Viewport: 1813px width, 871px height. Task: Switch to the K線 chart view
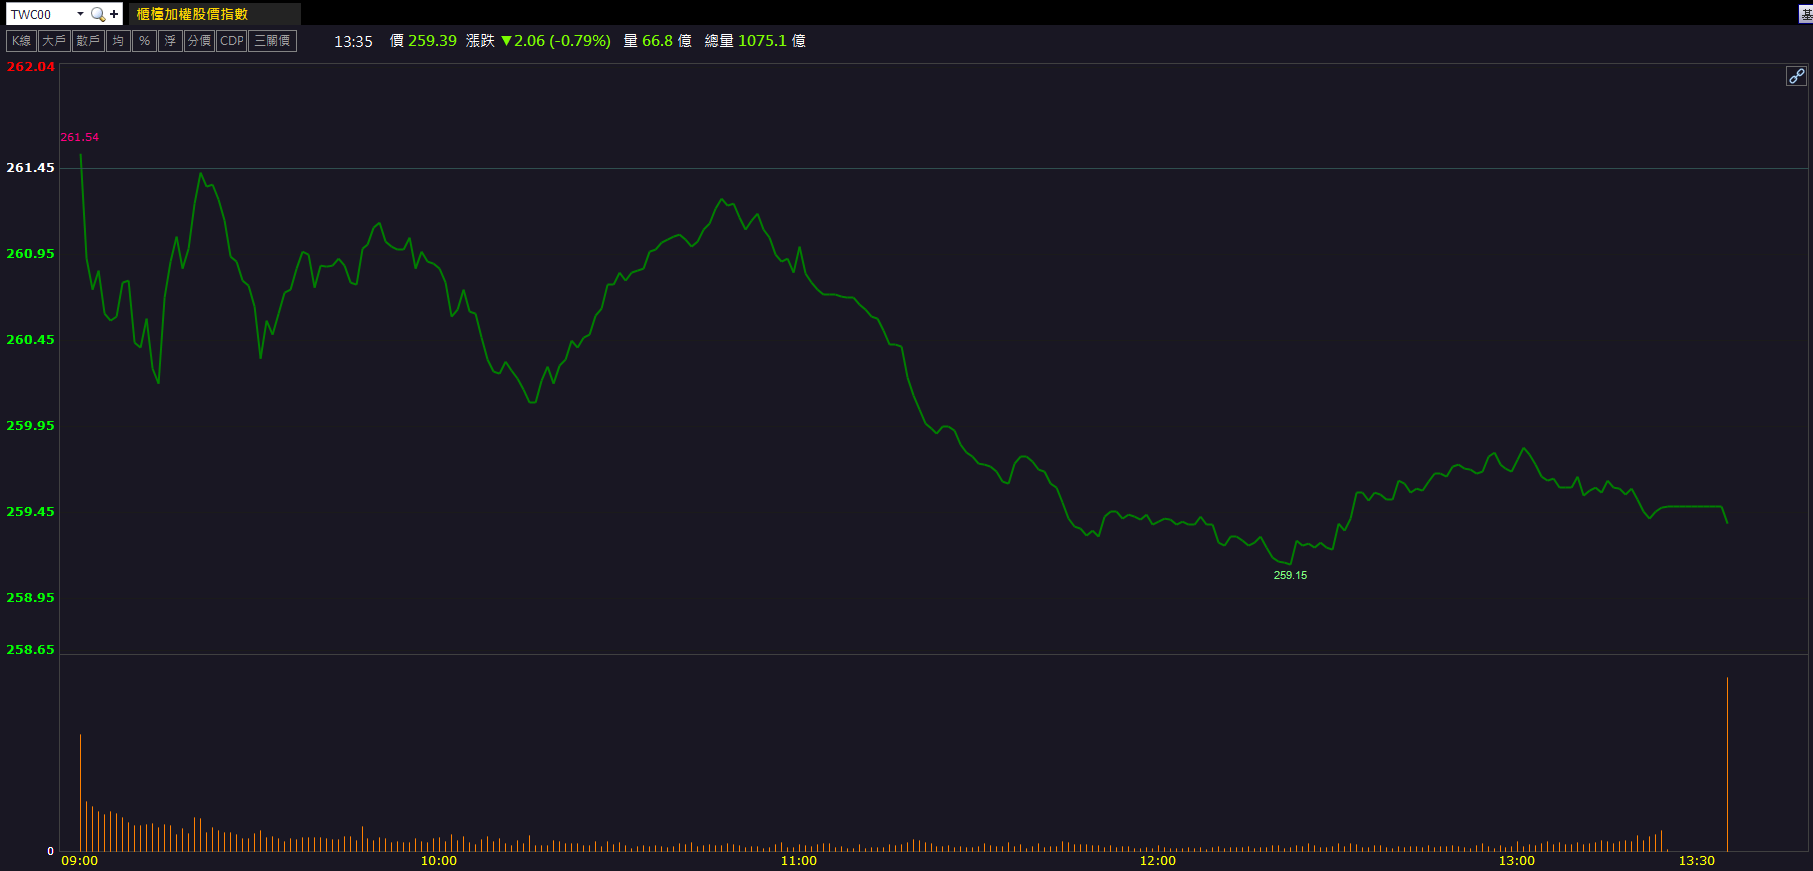[x=21, y=41]
